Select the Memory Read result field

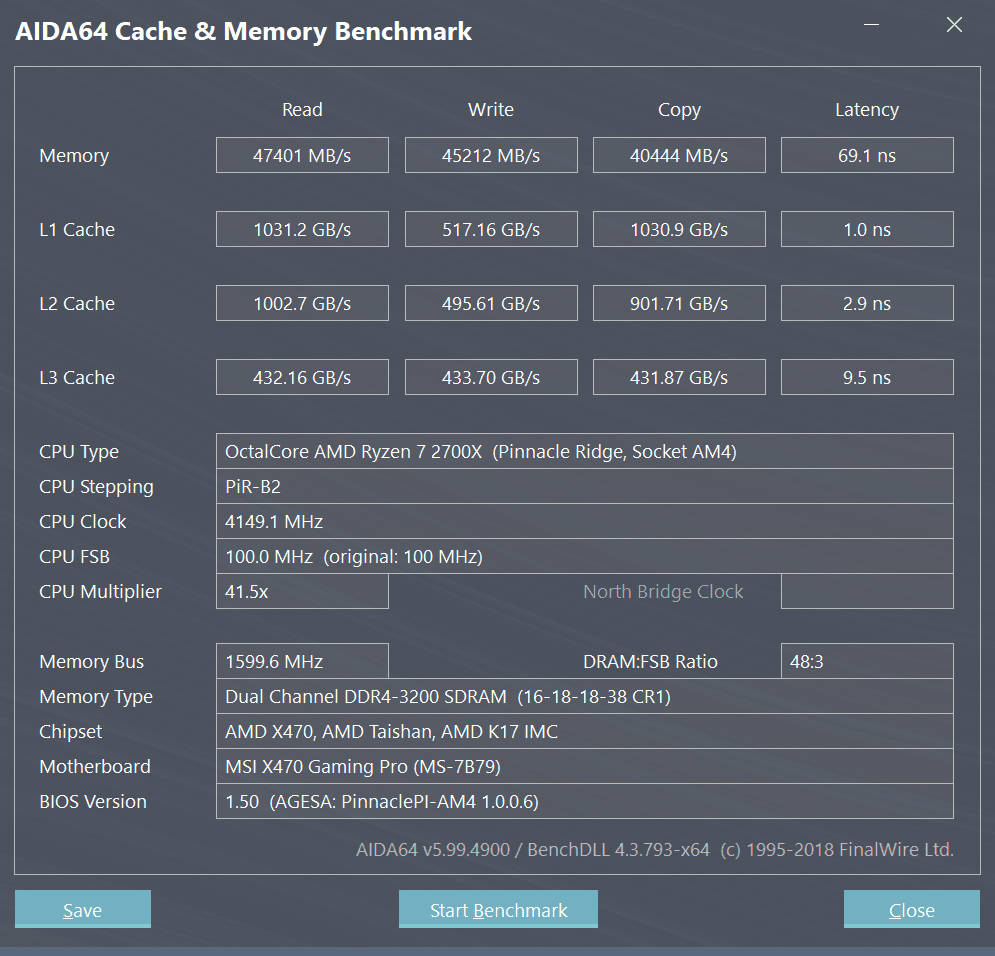point(302,156)
